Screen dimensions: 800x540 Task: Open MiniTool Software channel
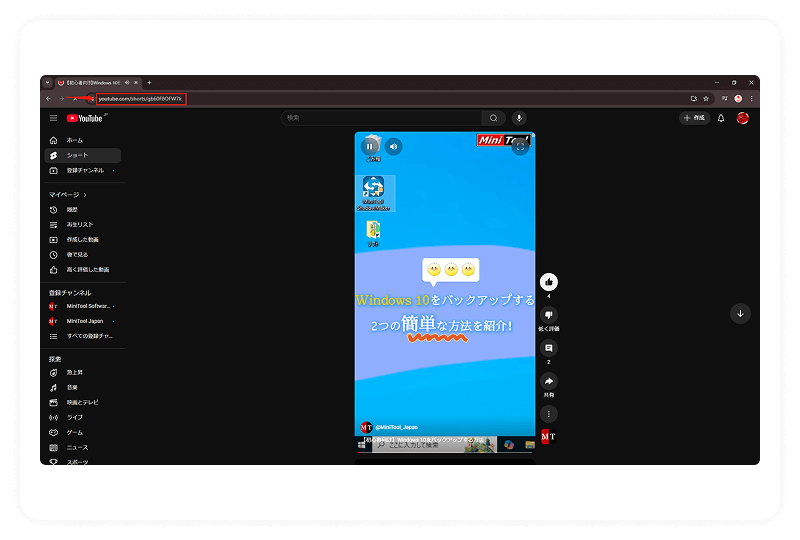[83, 306]
